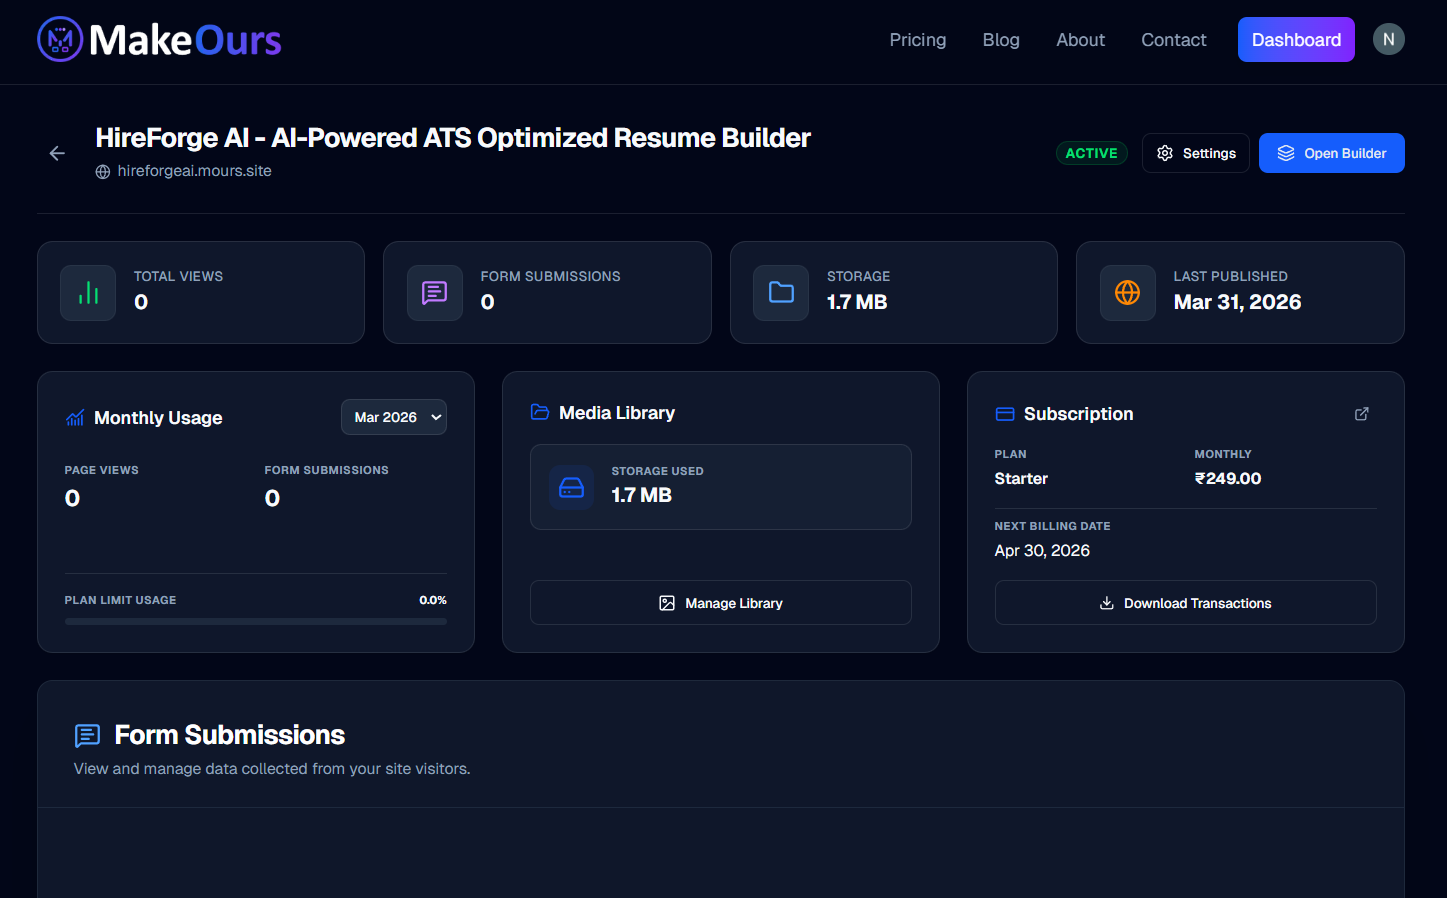The image size is (1447, 898).
Task: Click the N user avatar
Action: [x=1388, y=40]
